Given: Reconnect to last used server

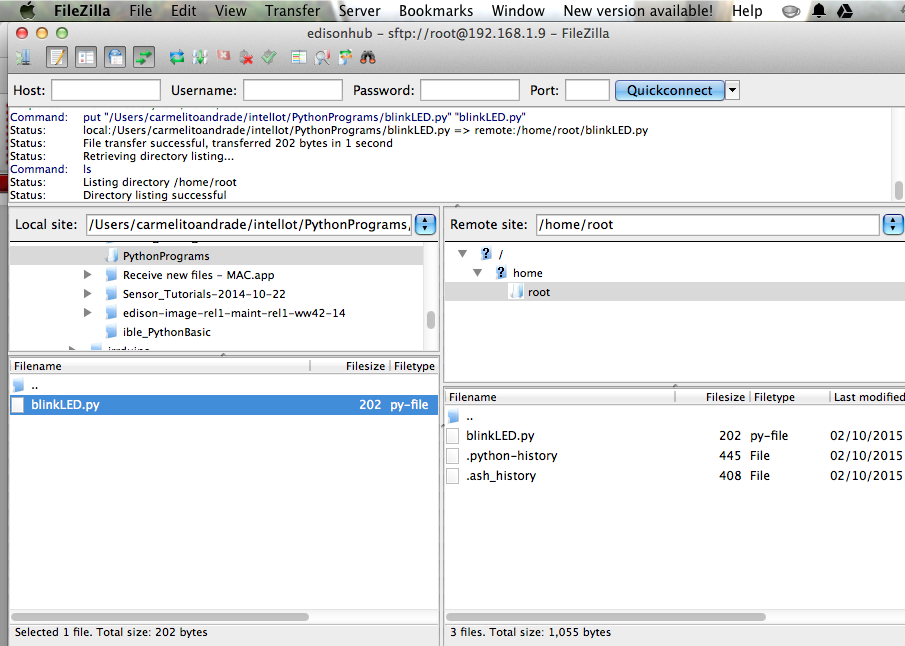Looking at the screenshot, I should [269, 57].
